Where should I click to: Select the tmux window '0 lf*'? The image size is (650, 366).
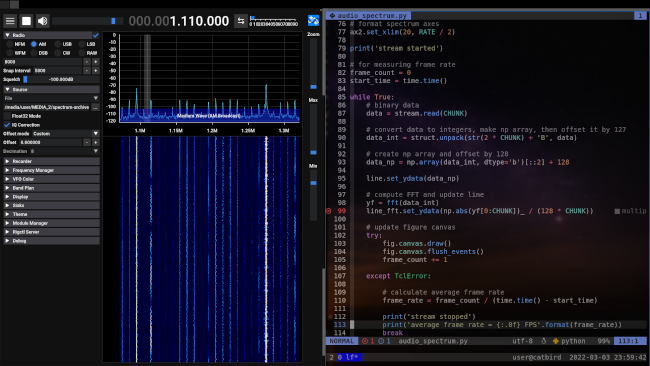pos(349,357)
